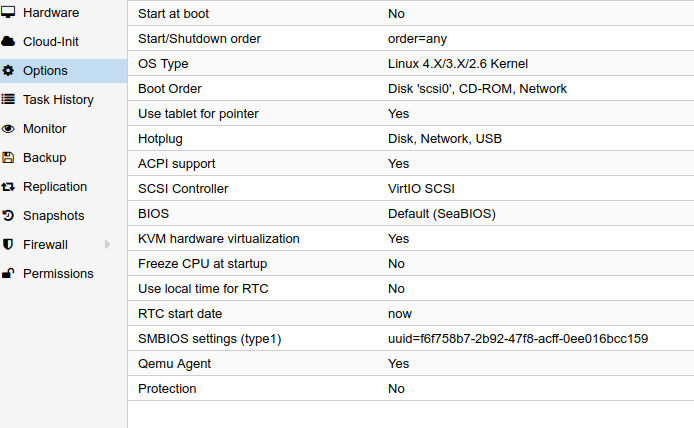The height and width of the screenshot is (428, 694).
Task: Select the SMBIOS settings uuid value
Action: (x=518, y=339)
